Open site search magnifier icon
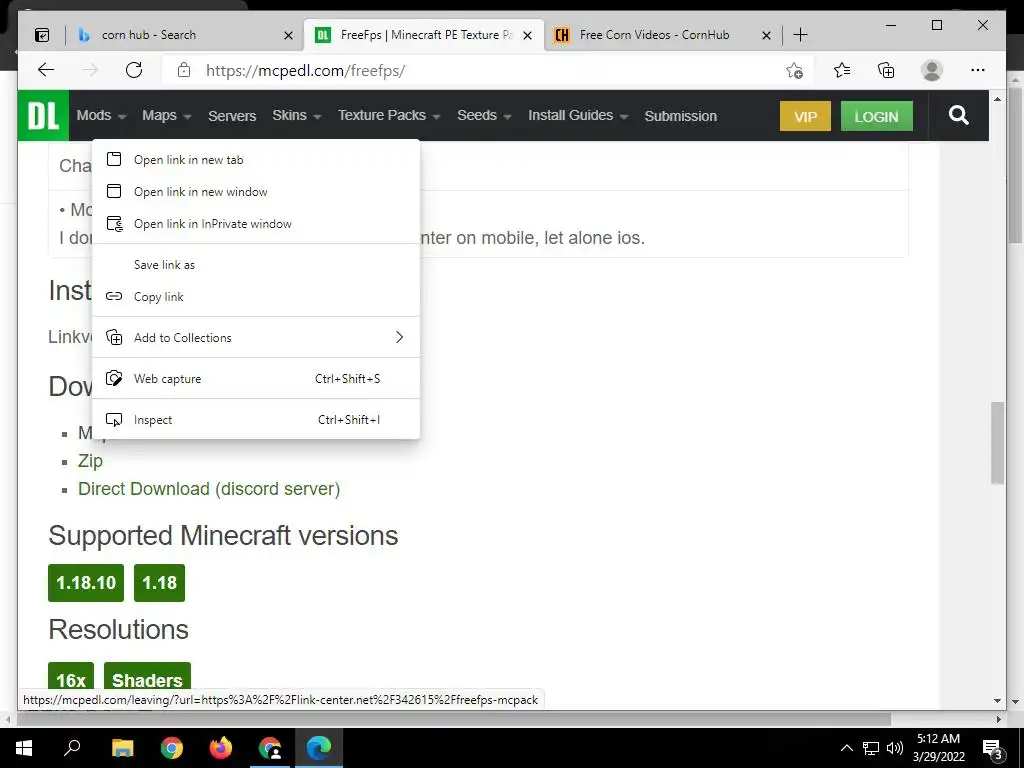The image size is (1024, 768). coord(959,116)
